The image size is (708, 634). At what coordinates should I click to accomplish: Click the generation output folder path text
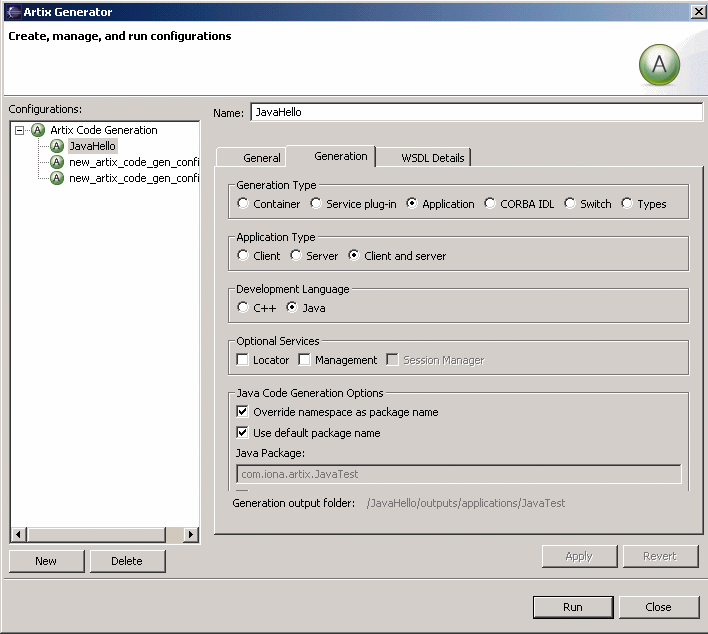[x=466, y=503]
